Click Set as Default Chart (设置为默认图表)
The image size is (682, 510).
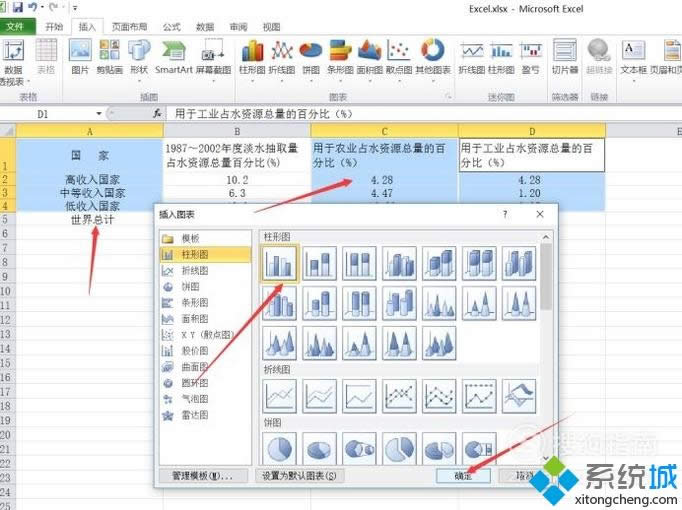(x=299, y=476)
